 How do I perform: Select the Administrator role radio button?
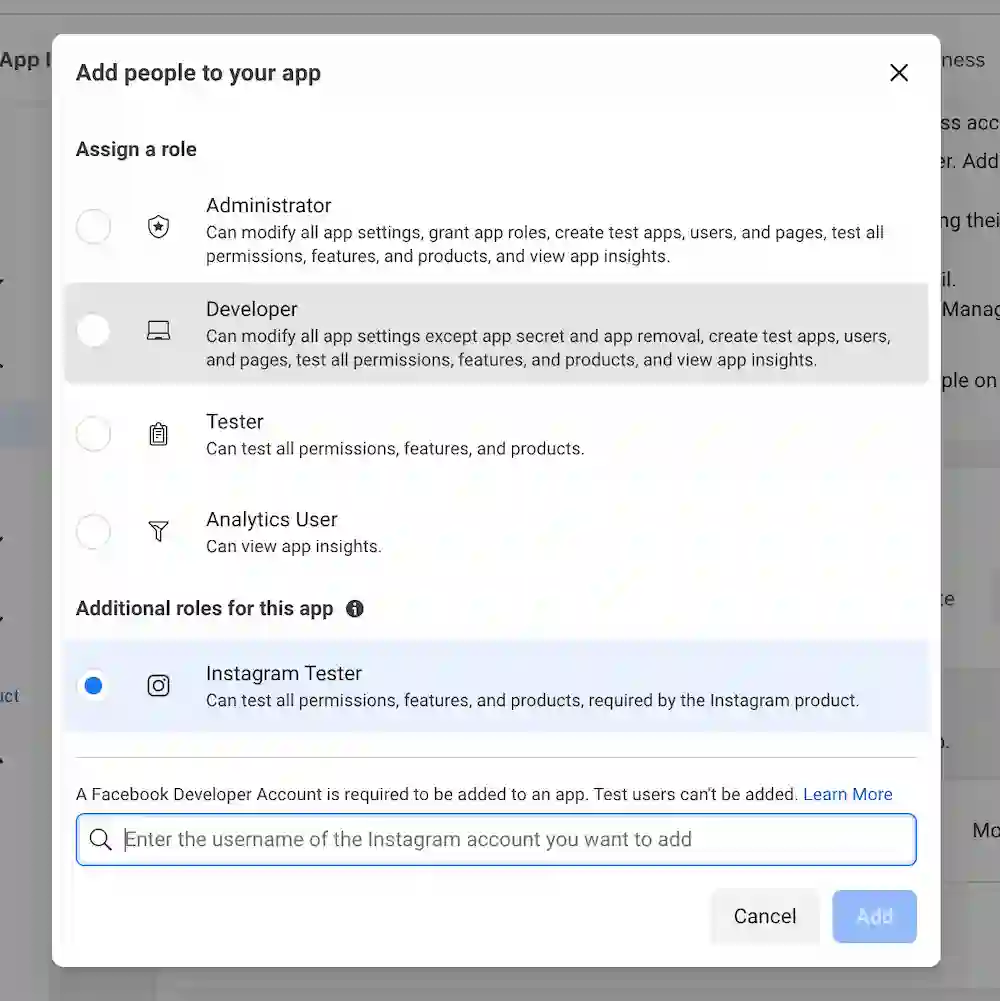click(93, 227)
